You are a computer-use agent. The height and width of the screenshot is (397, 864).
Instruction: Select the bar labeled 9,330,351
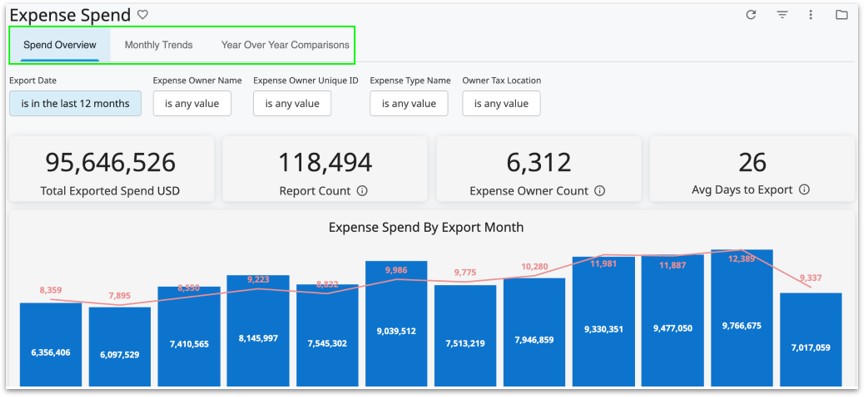(603, 321)
